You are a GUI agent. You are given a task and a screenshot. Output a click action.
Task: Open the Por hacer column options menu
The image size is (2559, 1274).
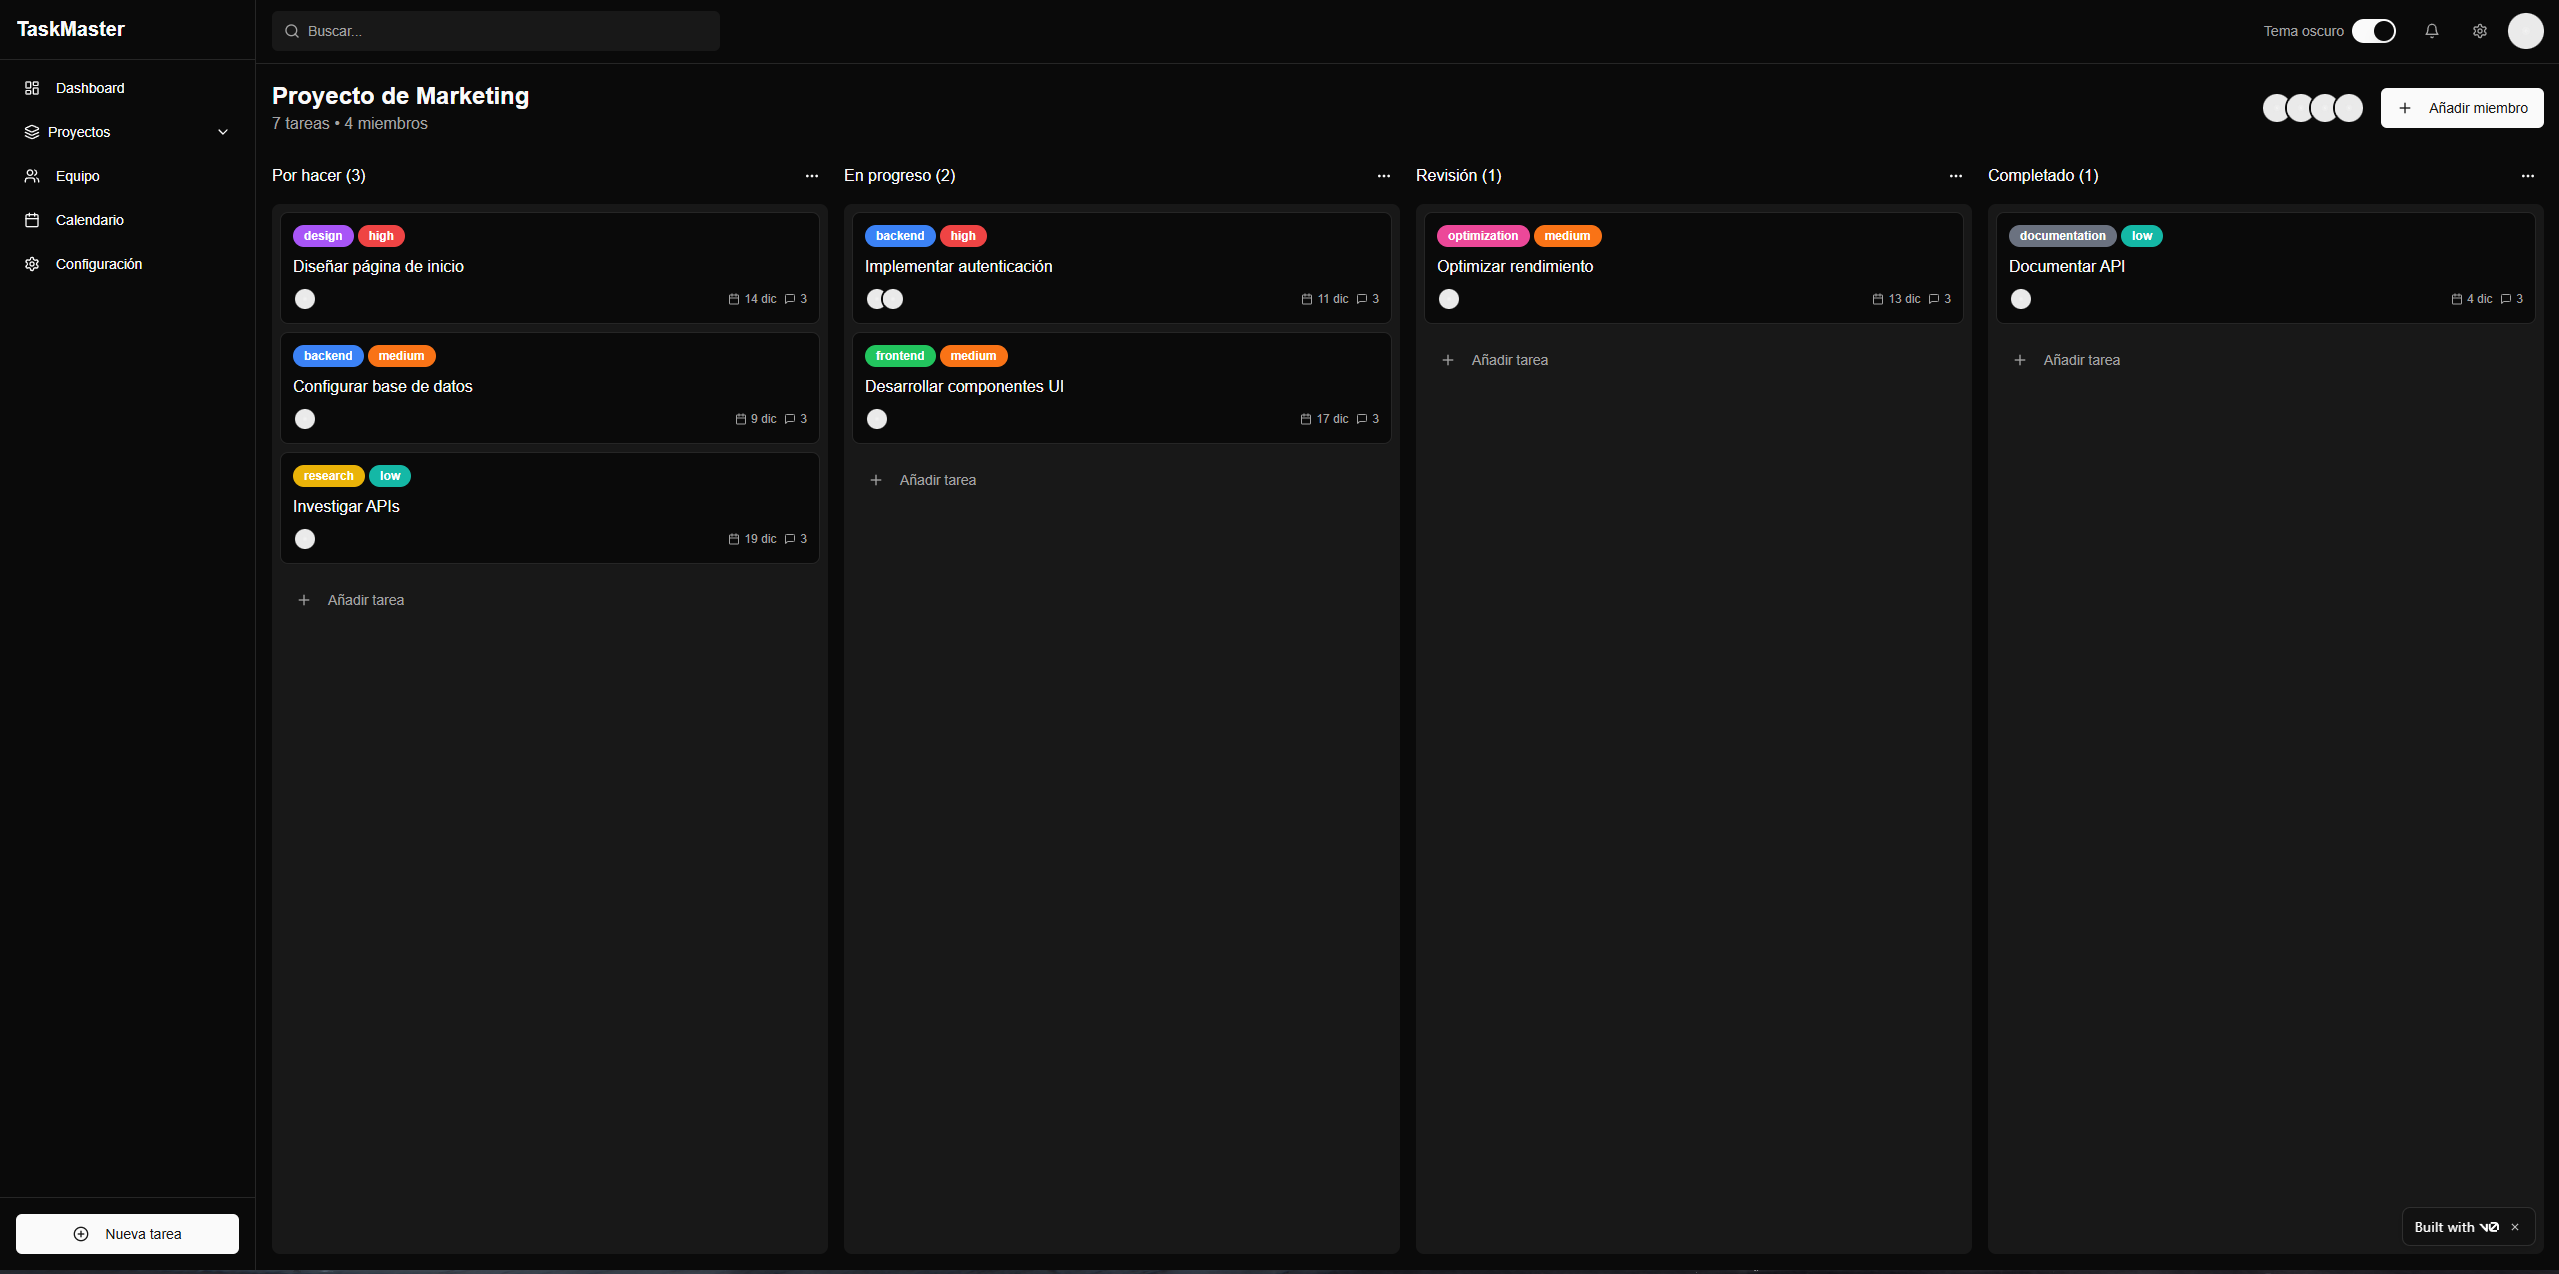[x=811, y=176]
